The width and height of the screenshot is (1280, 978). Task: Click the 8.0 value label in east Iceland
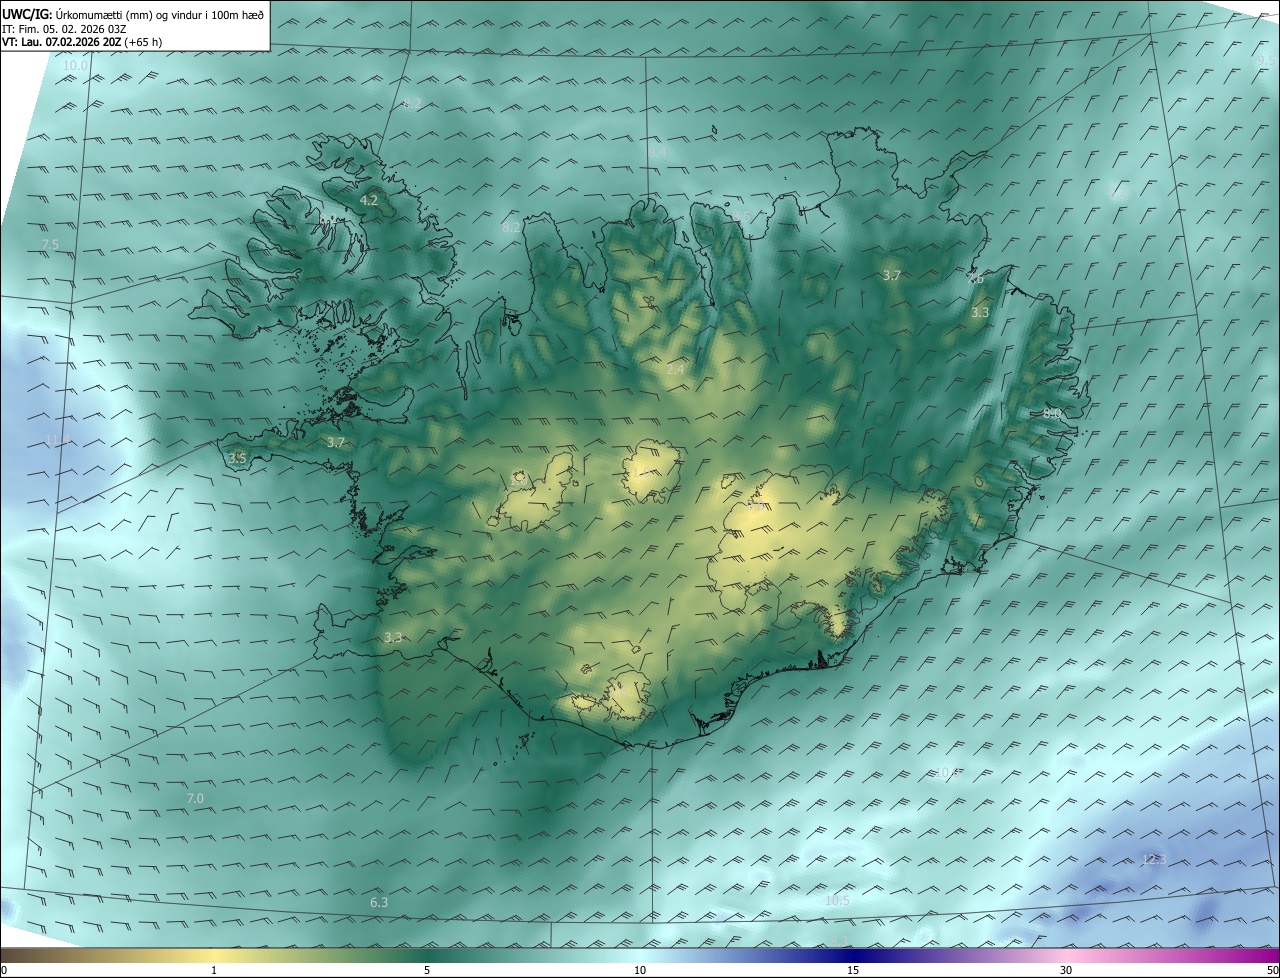(x=1051, y=413)
